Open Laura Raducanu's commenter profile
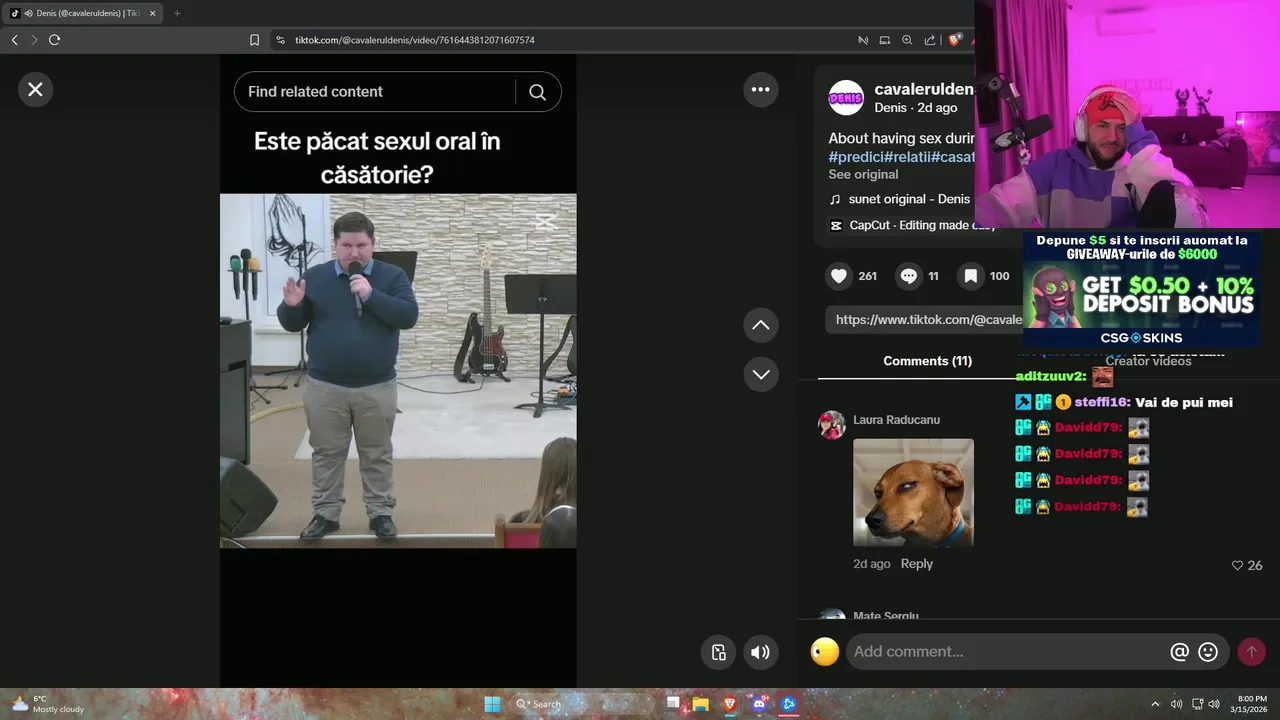The width and height of the screenshot is (1280, 720). tap(896, 420)
